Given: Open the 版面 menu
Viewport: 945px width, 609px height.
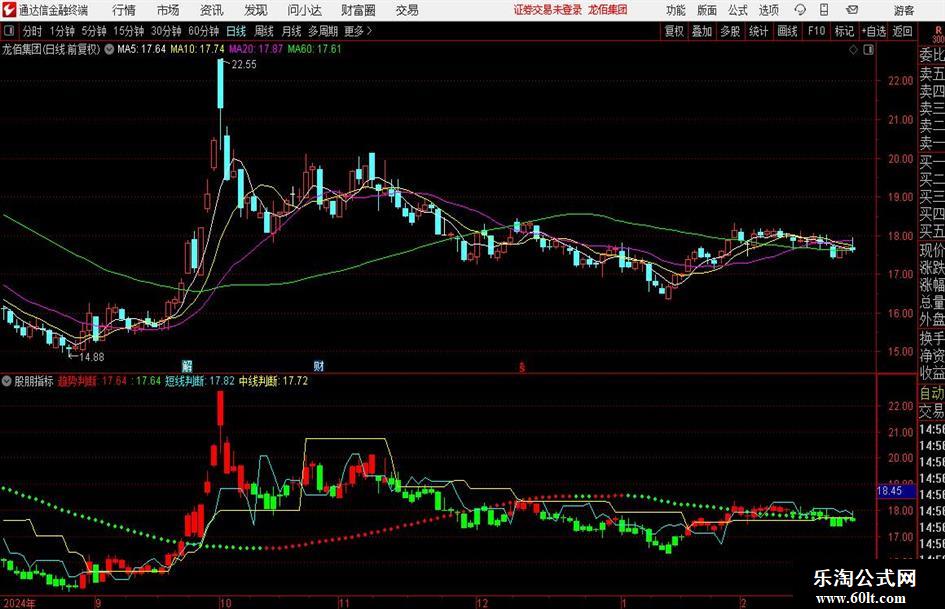Looking at the screenshot, I should tap(707, 10).
